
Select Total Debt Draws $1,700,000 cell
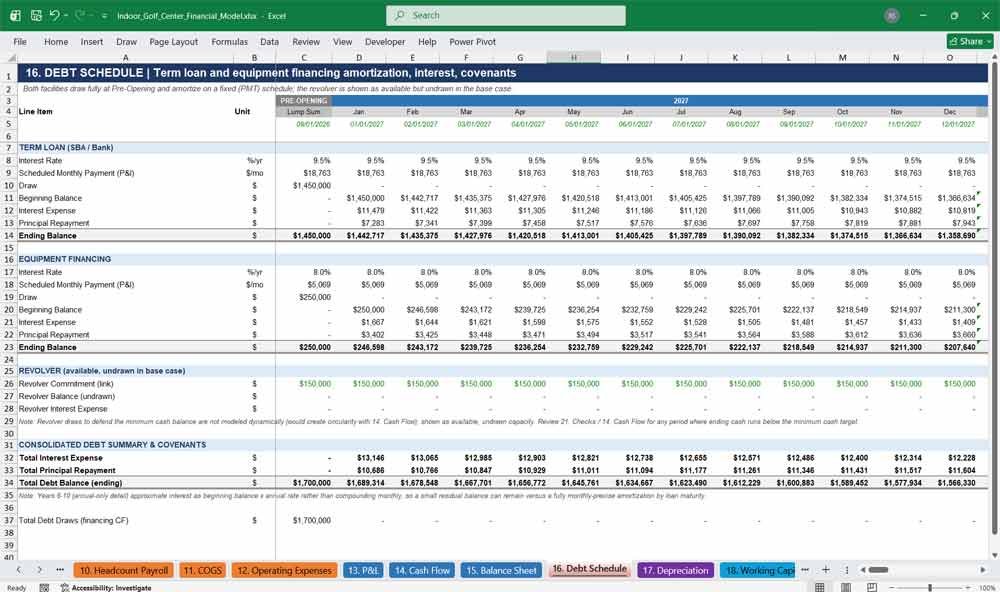coord(304,521)
